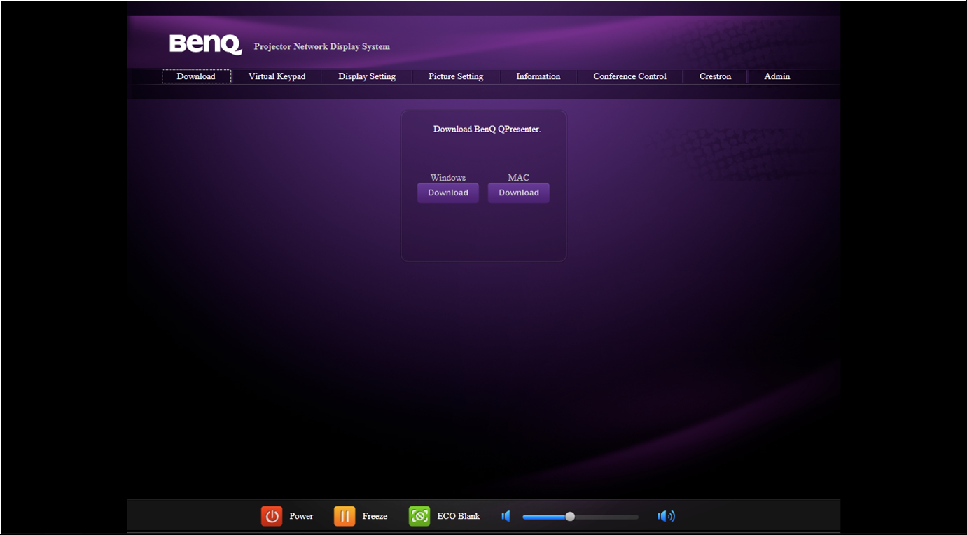
Task: Click the 'Download BenQ QPresenter.' heading
Action: coord(487,129)
